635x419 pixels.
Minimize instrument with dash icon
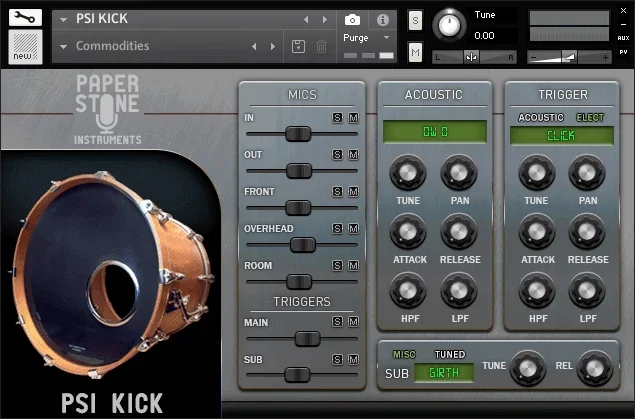coord(624,25)
